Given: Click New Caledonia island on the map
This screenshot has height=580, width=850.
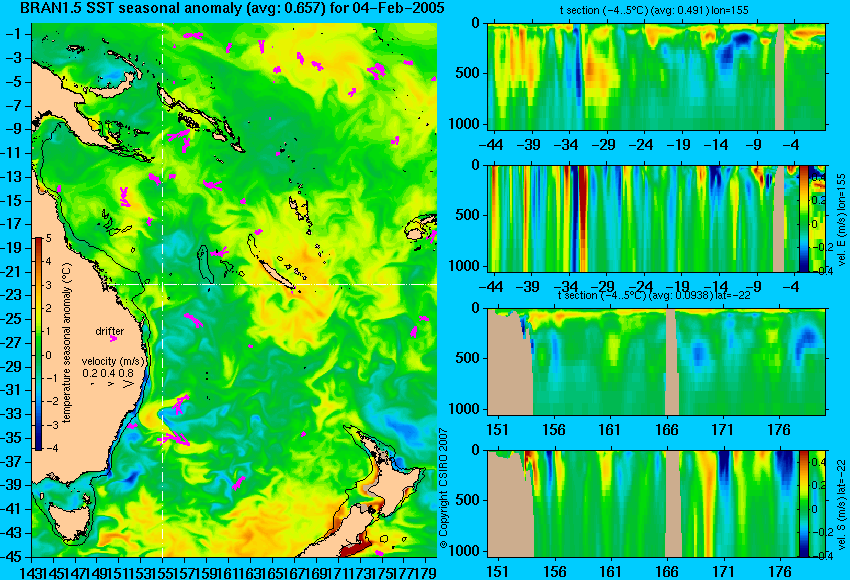Looking at the screenshot, I should [276, 274].
